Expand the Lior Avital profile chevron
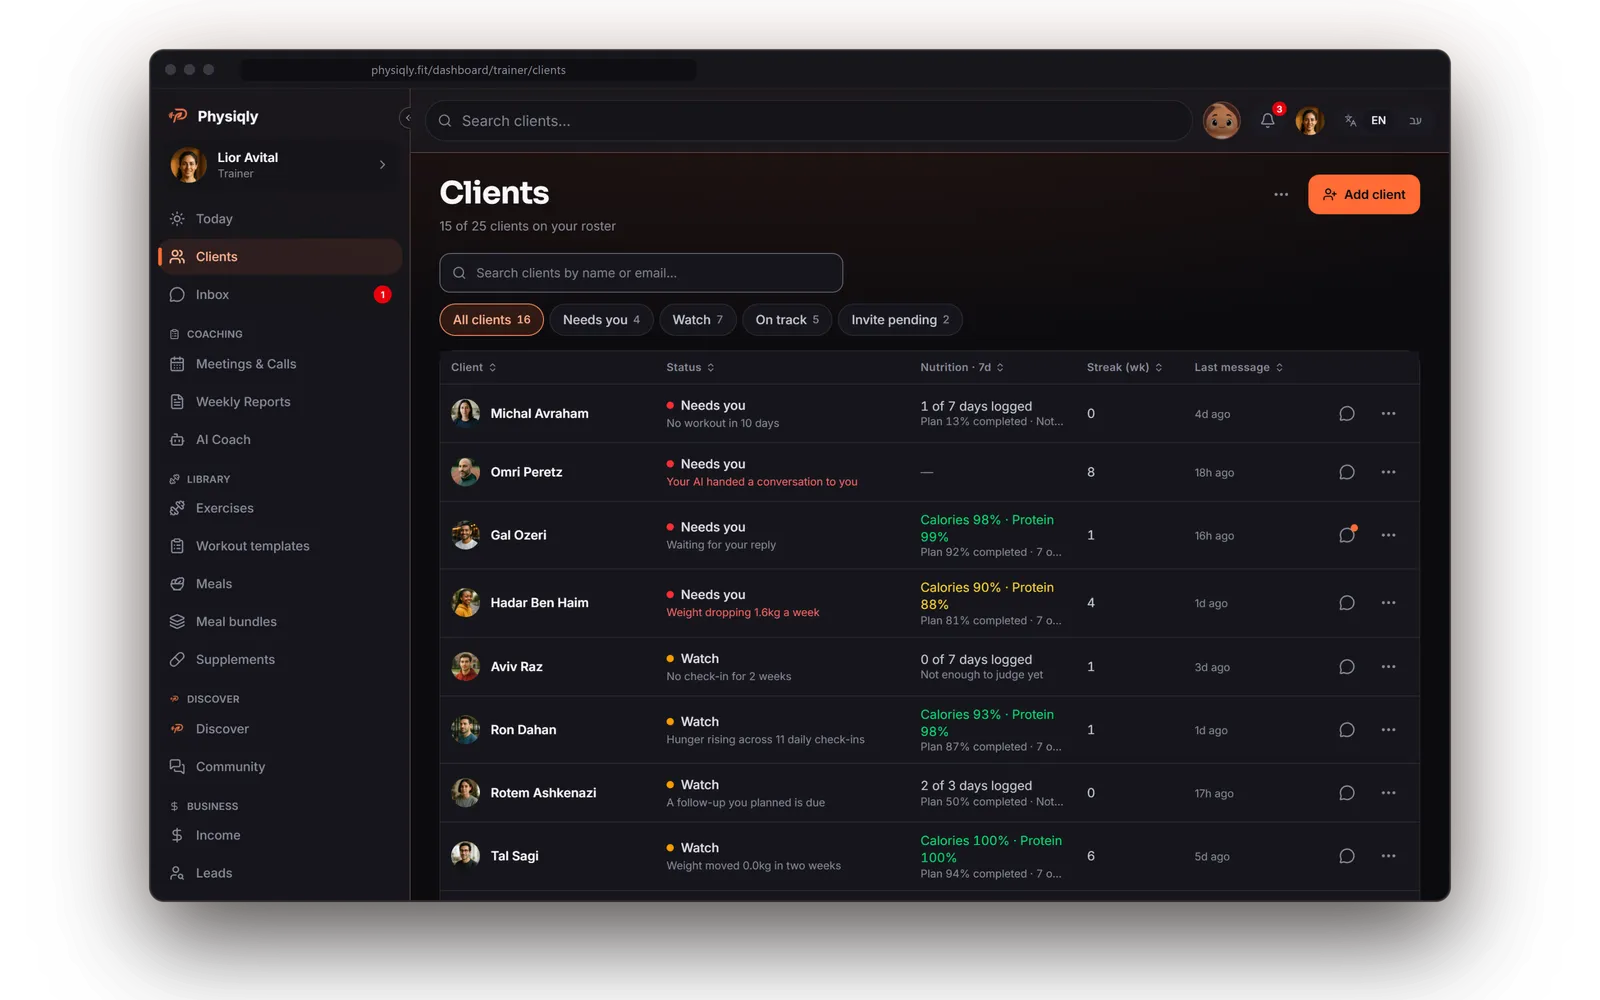Viewport: 1600px width, 1000px height. click(382, 165)
